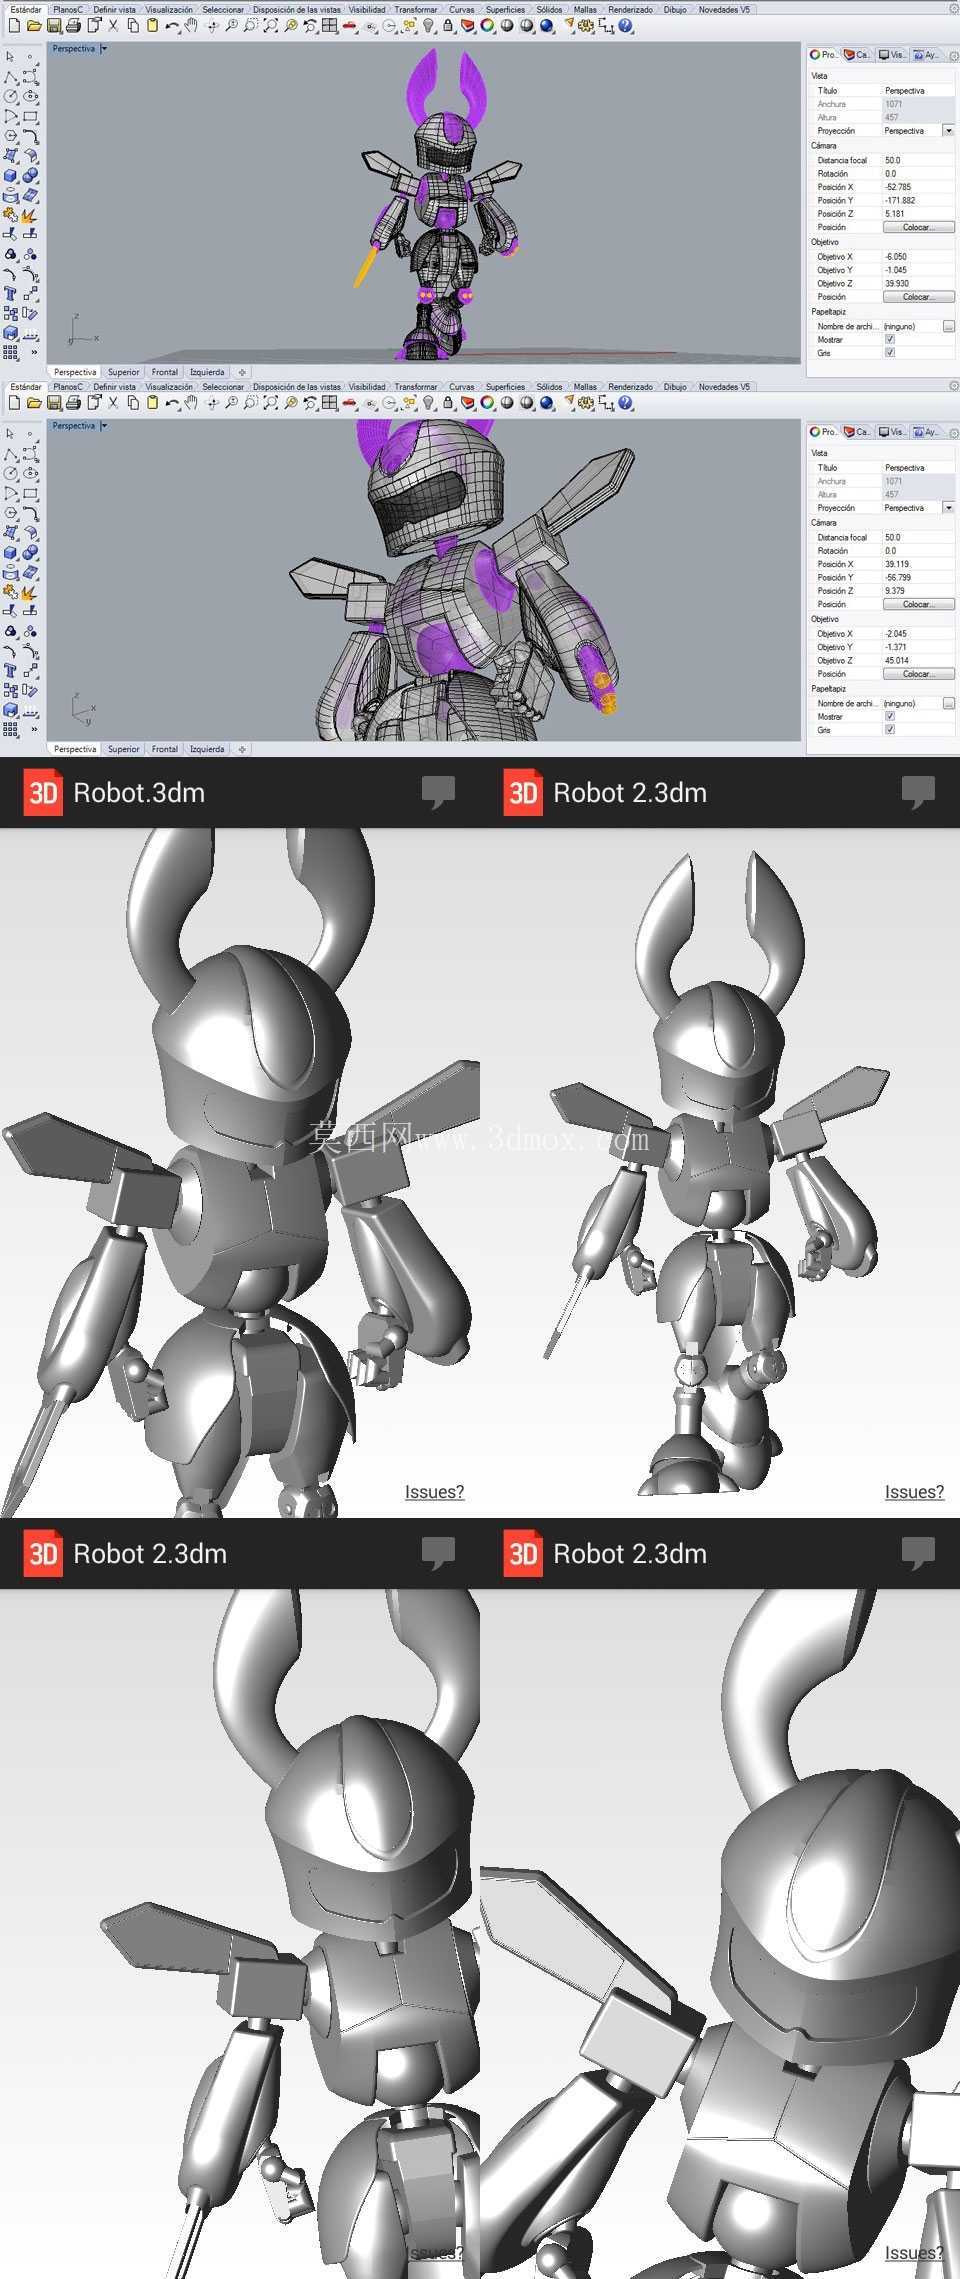Viewport: 960px width, 2279px height.
Task: Switch to Superior viewport tab in upper window
Action: click(124, 372)
